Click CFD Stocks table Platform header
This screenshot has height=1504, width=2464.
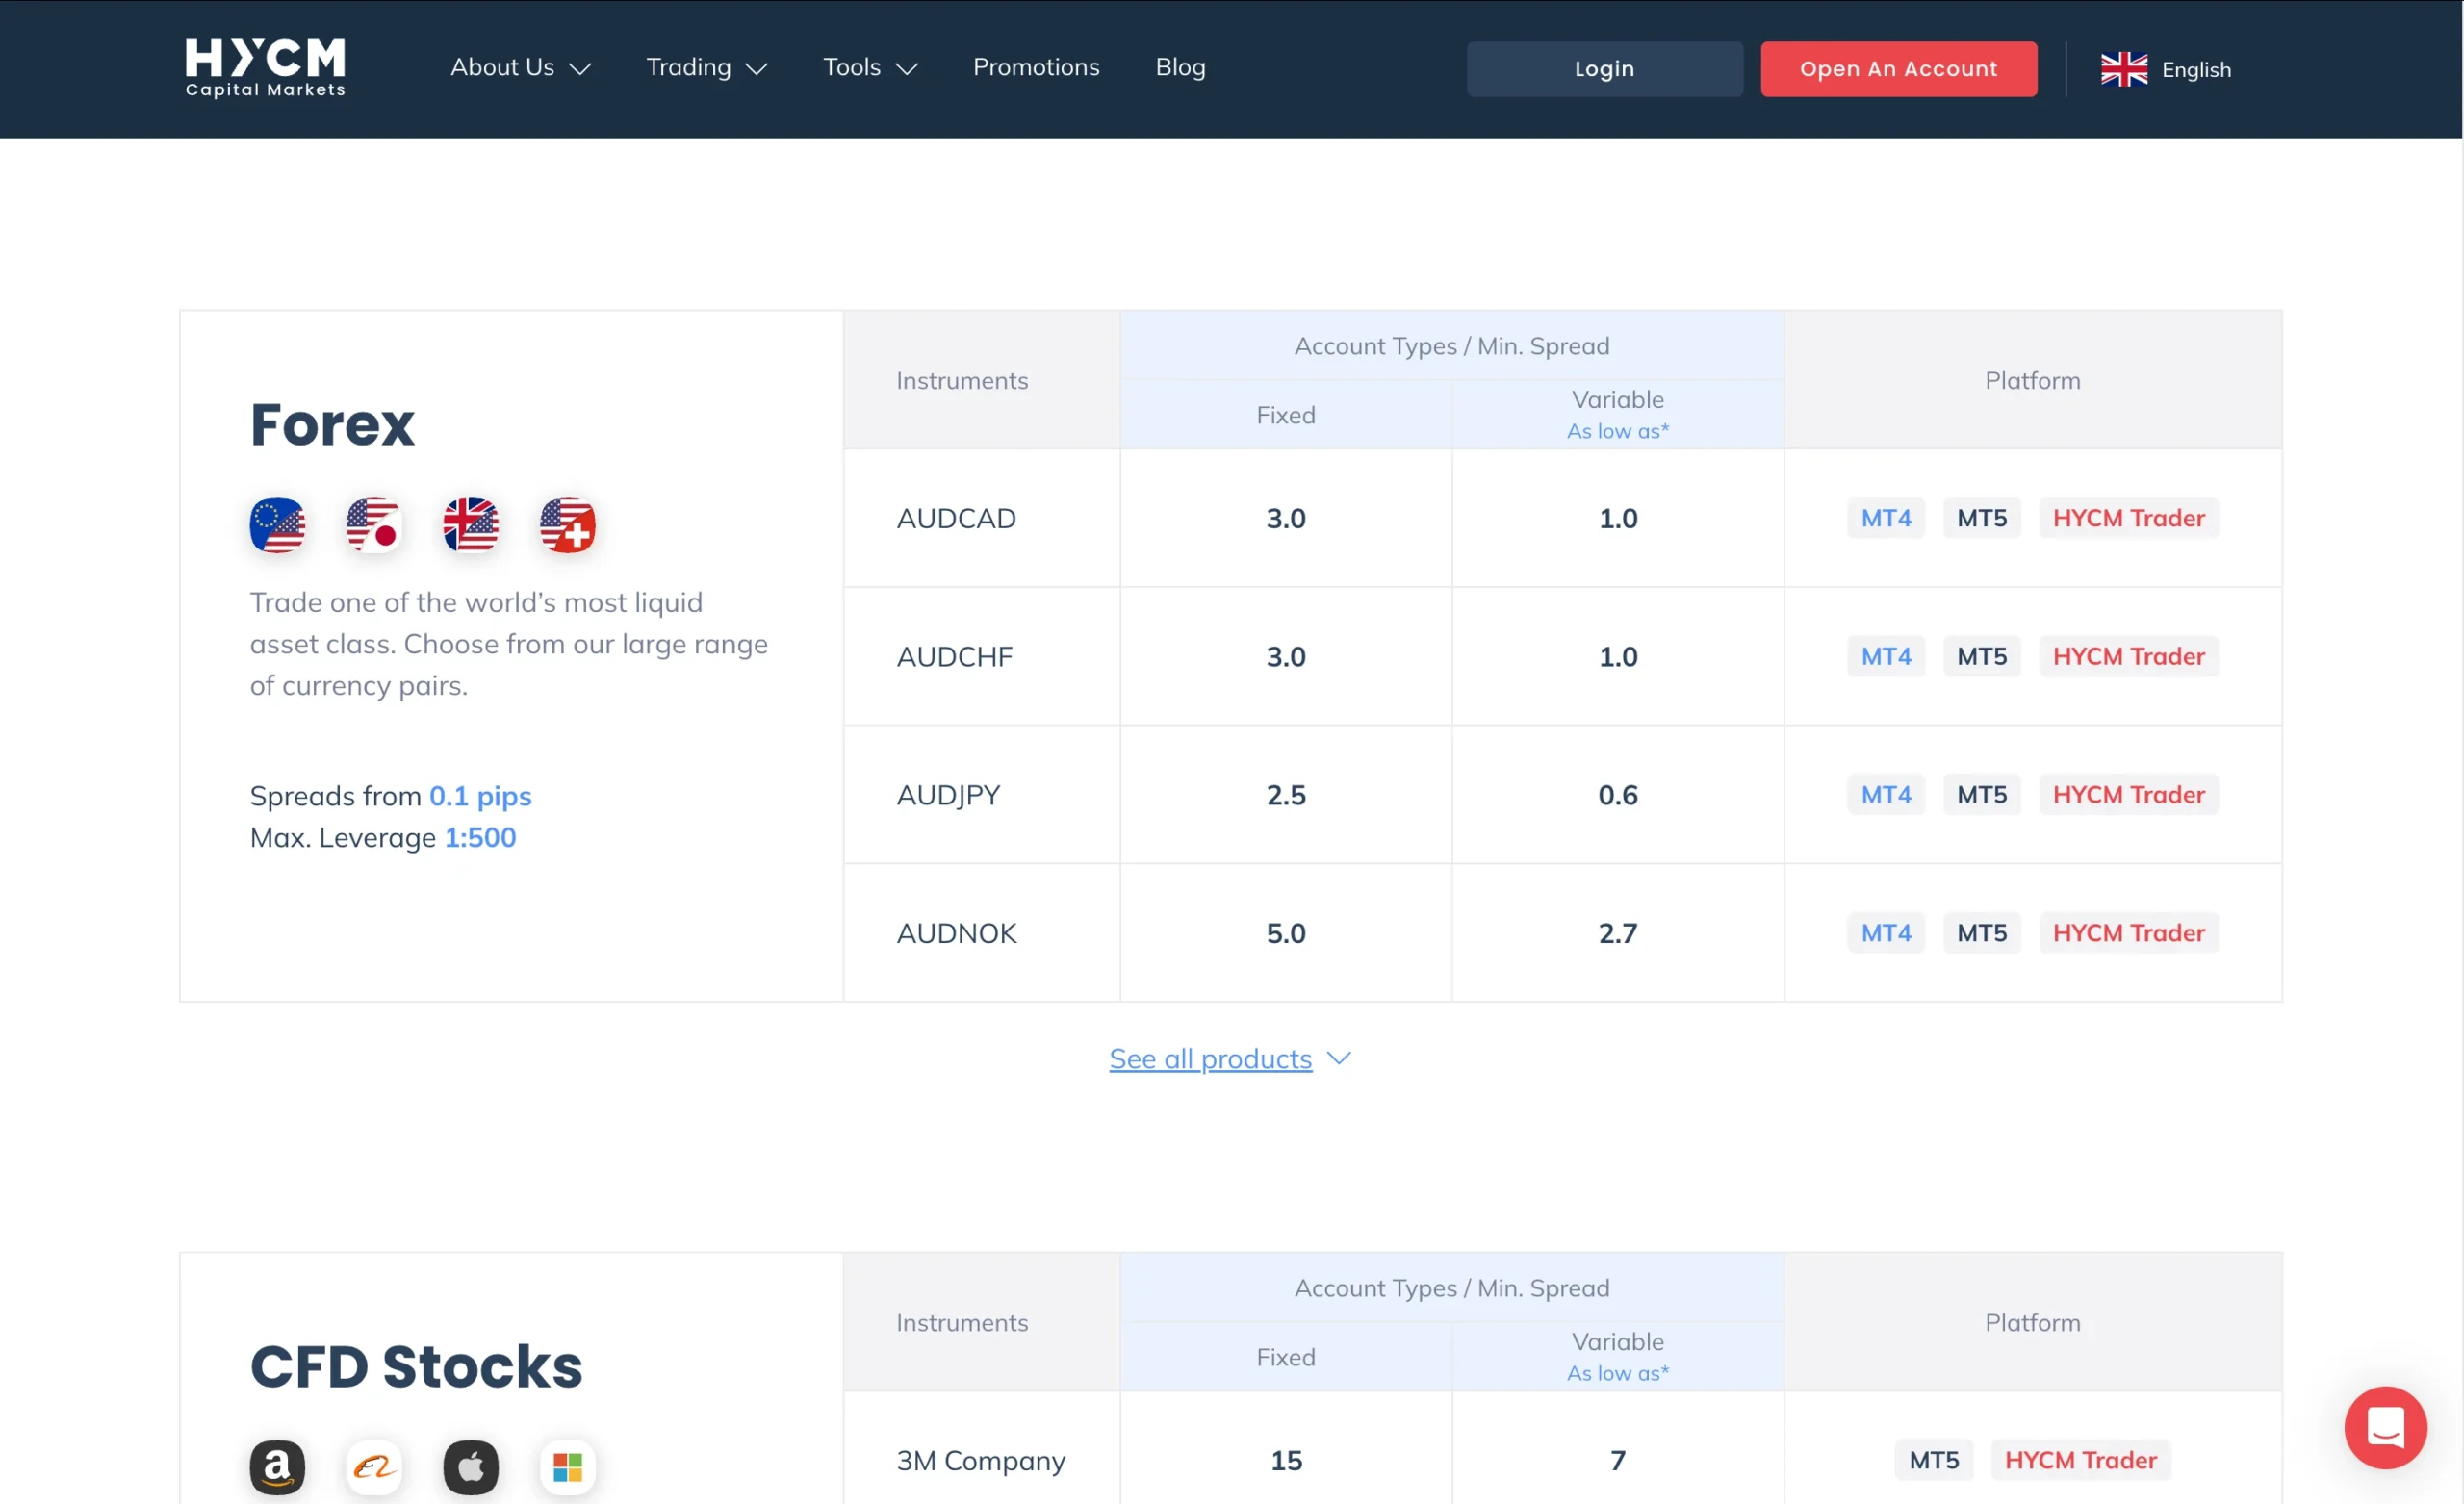pyautogui.click(x=2032, y=1322)
